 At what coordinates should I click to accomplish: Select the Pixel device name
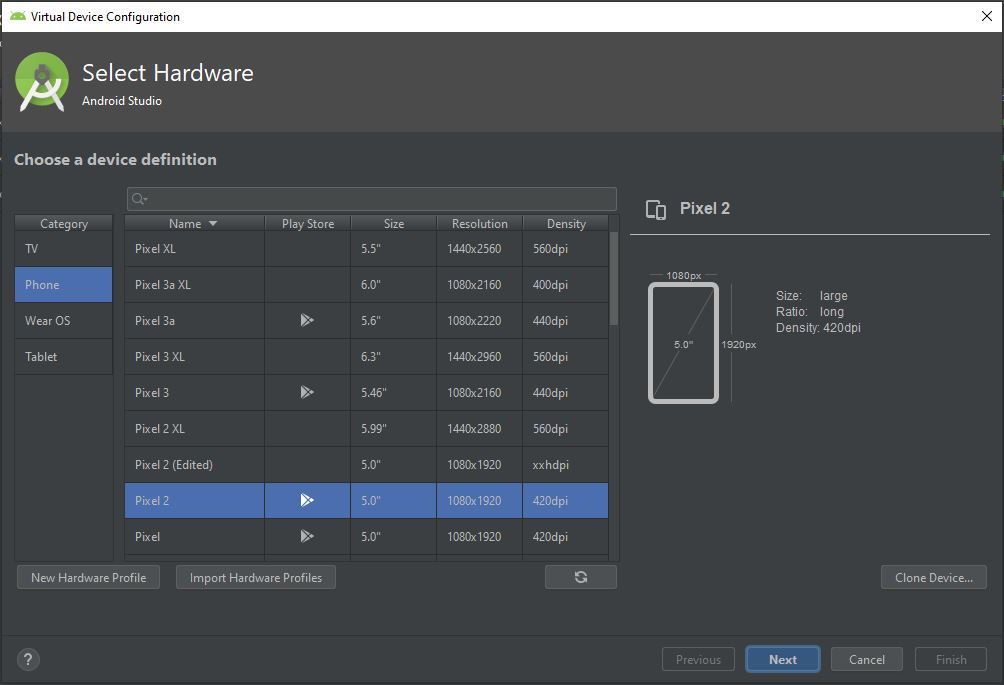click(x=147, y=536)
